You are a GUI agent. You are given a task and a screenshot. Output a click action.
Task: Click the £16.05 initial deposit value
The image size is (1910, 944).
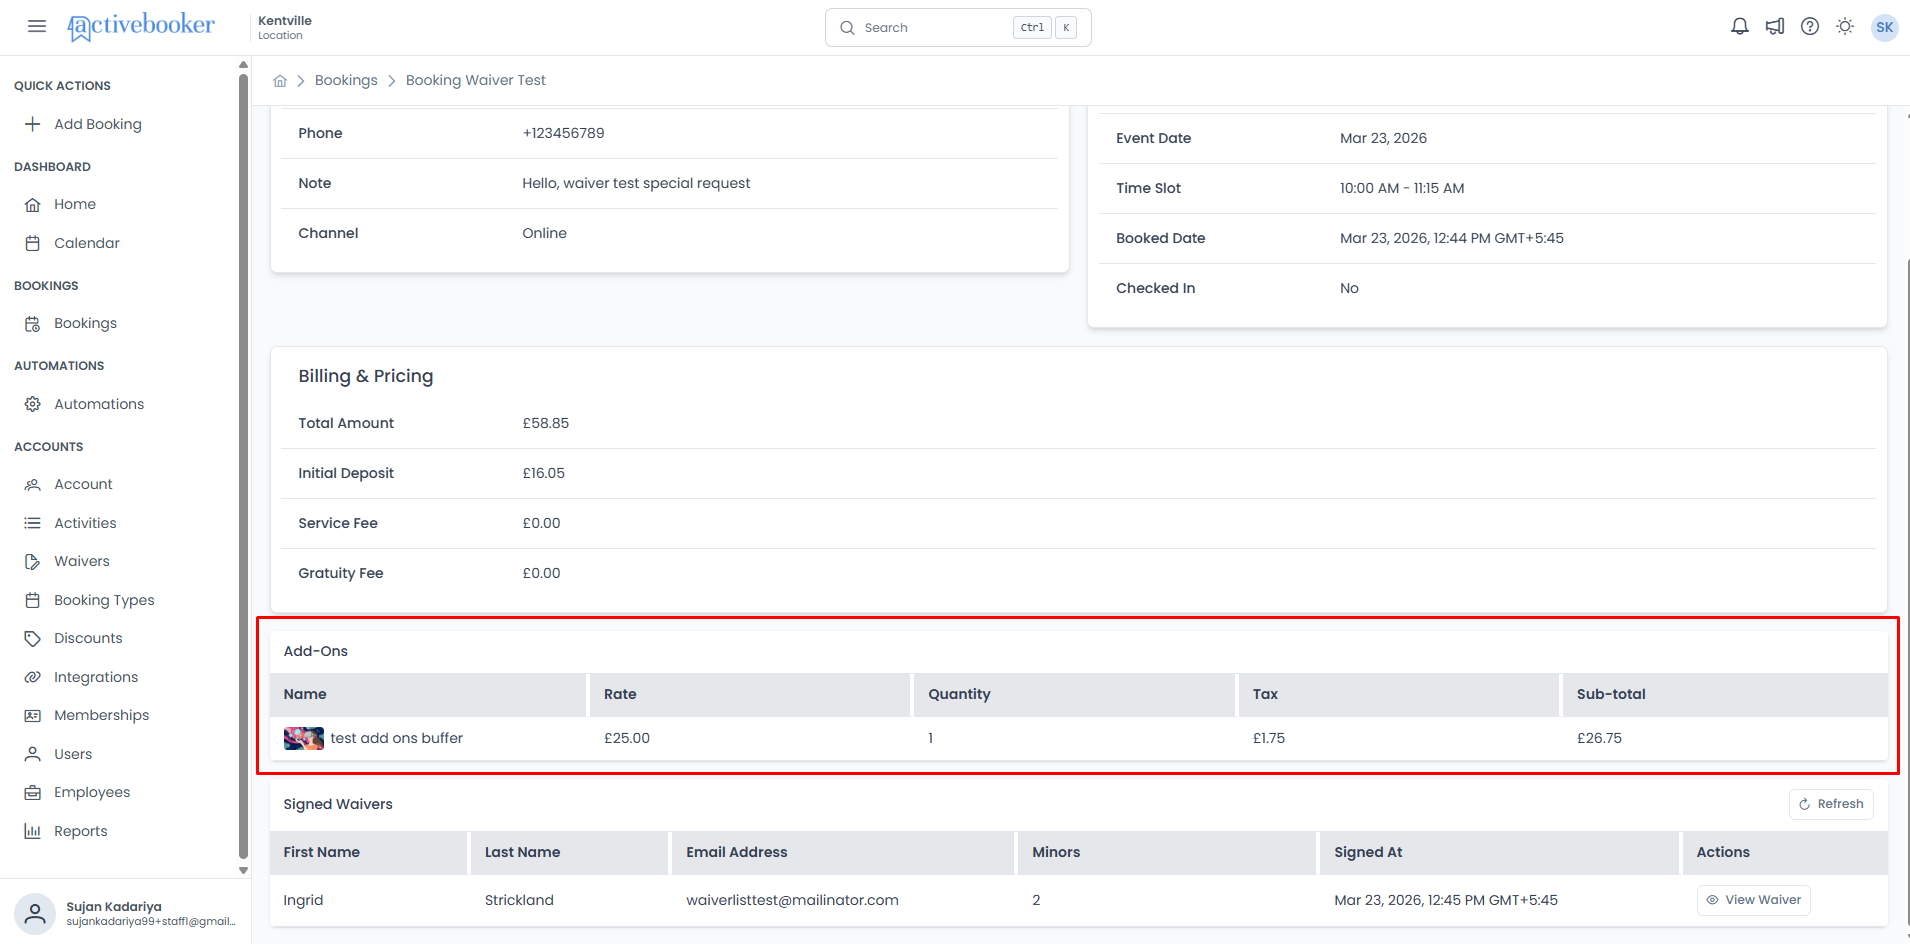click(x=543, y=473)
